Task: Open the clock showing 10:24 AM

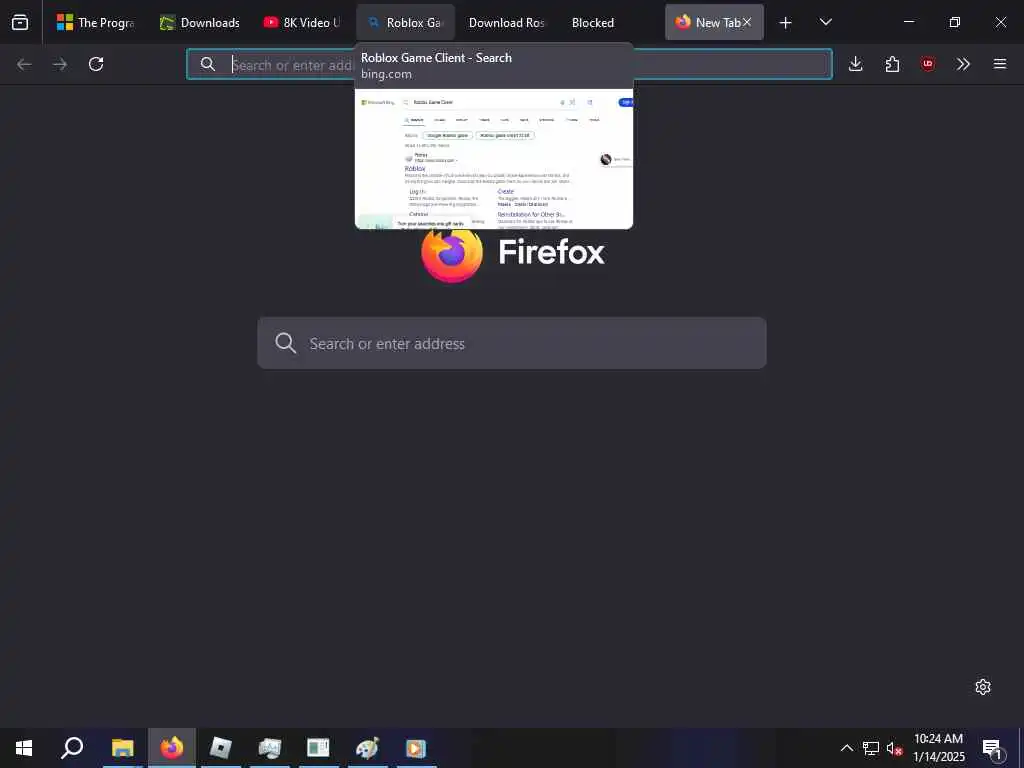Action: pos(938,748)
